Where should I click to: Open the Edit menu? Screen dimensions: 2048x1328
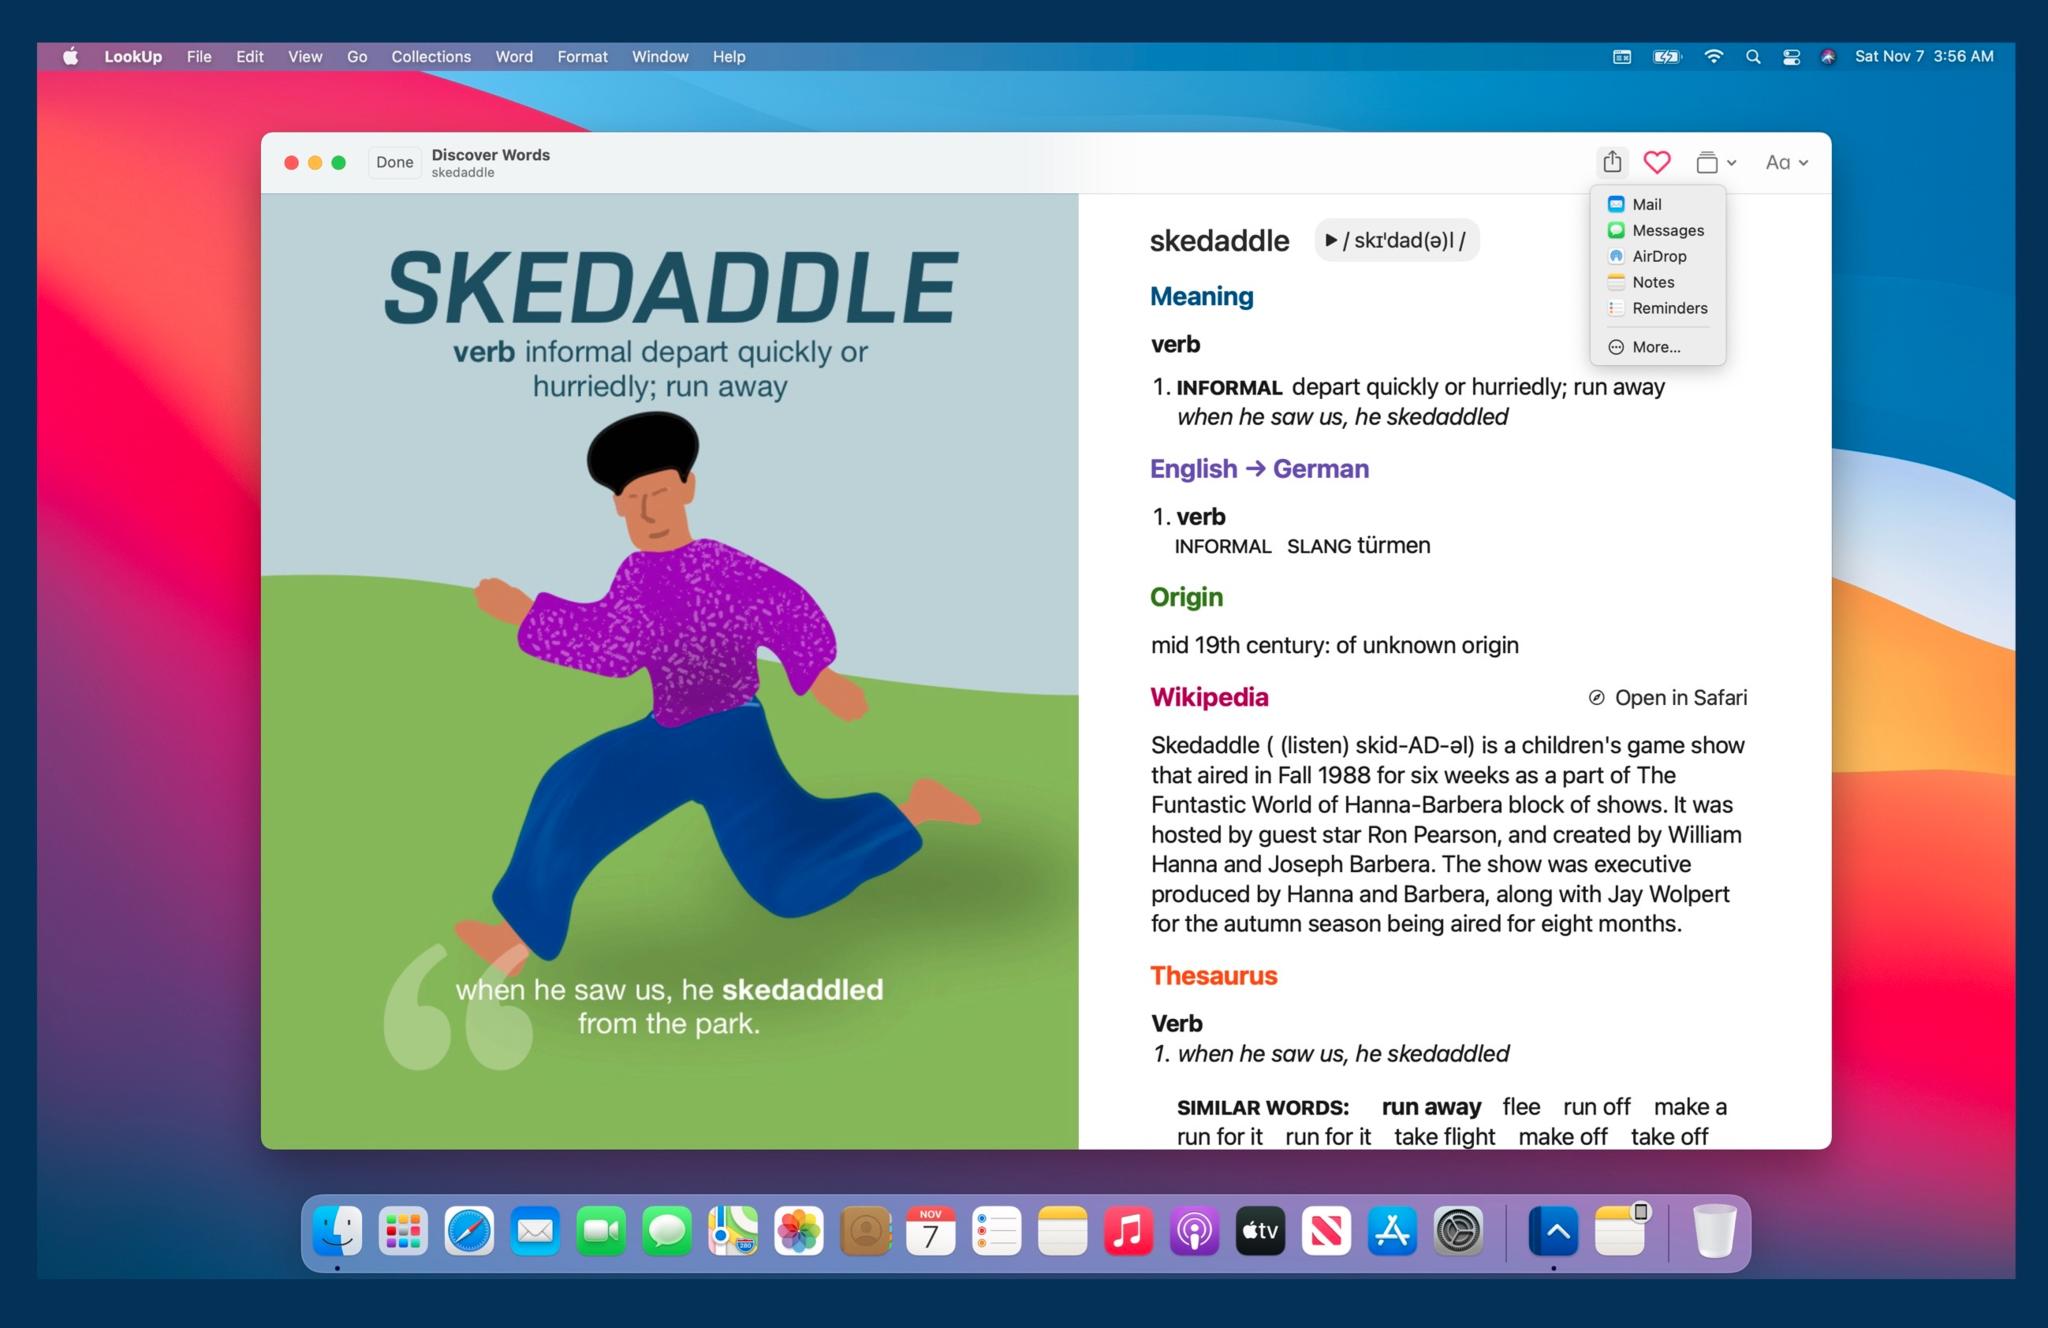pyautogui.click(x=250, y=57)
